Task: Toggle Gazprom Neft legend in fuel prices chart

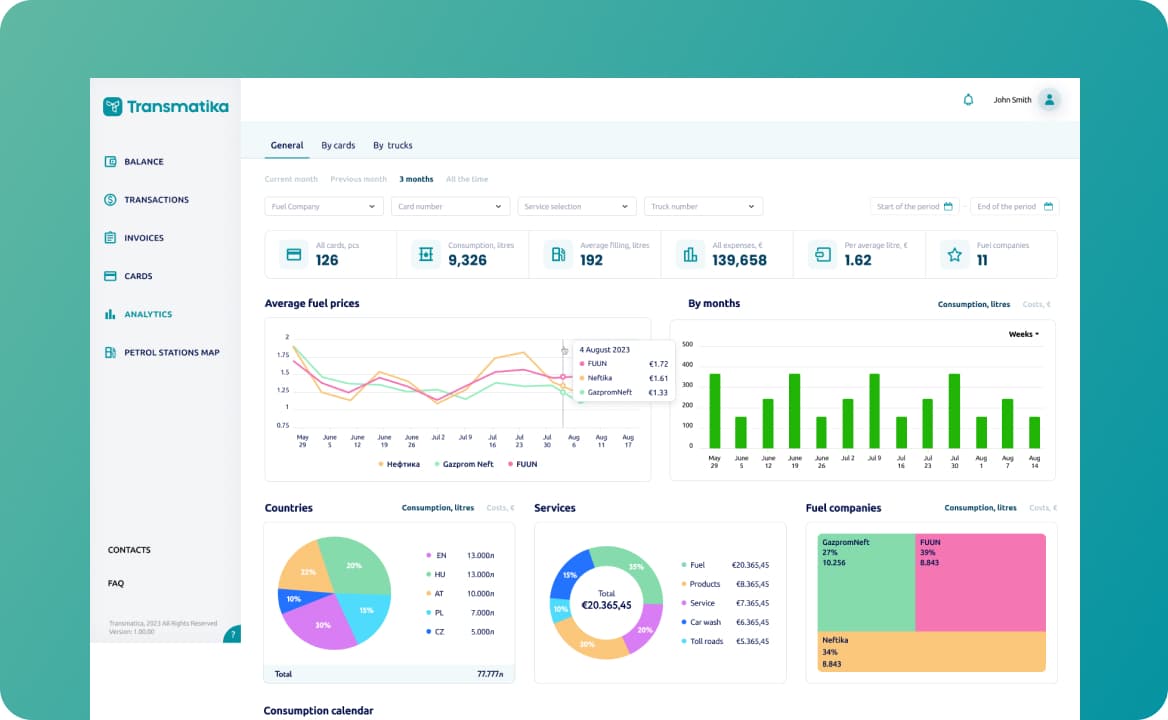Action: coord(464,464)
